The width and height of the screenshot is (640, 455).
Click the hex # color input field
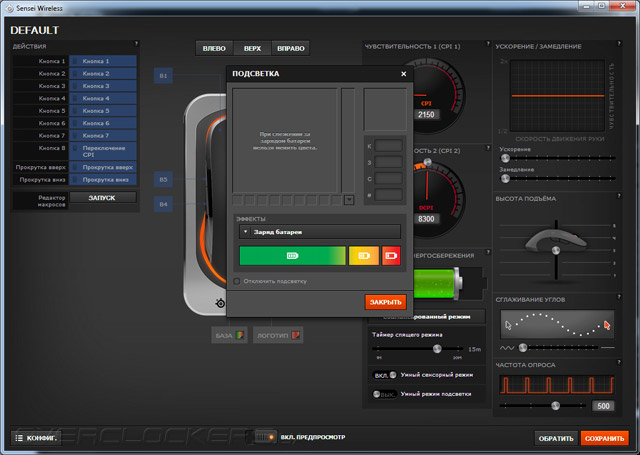(388, 195)
